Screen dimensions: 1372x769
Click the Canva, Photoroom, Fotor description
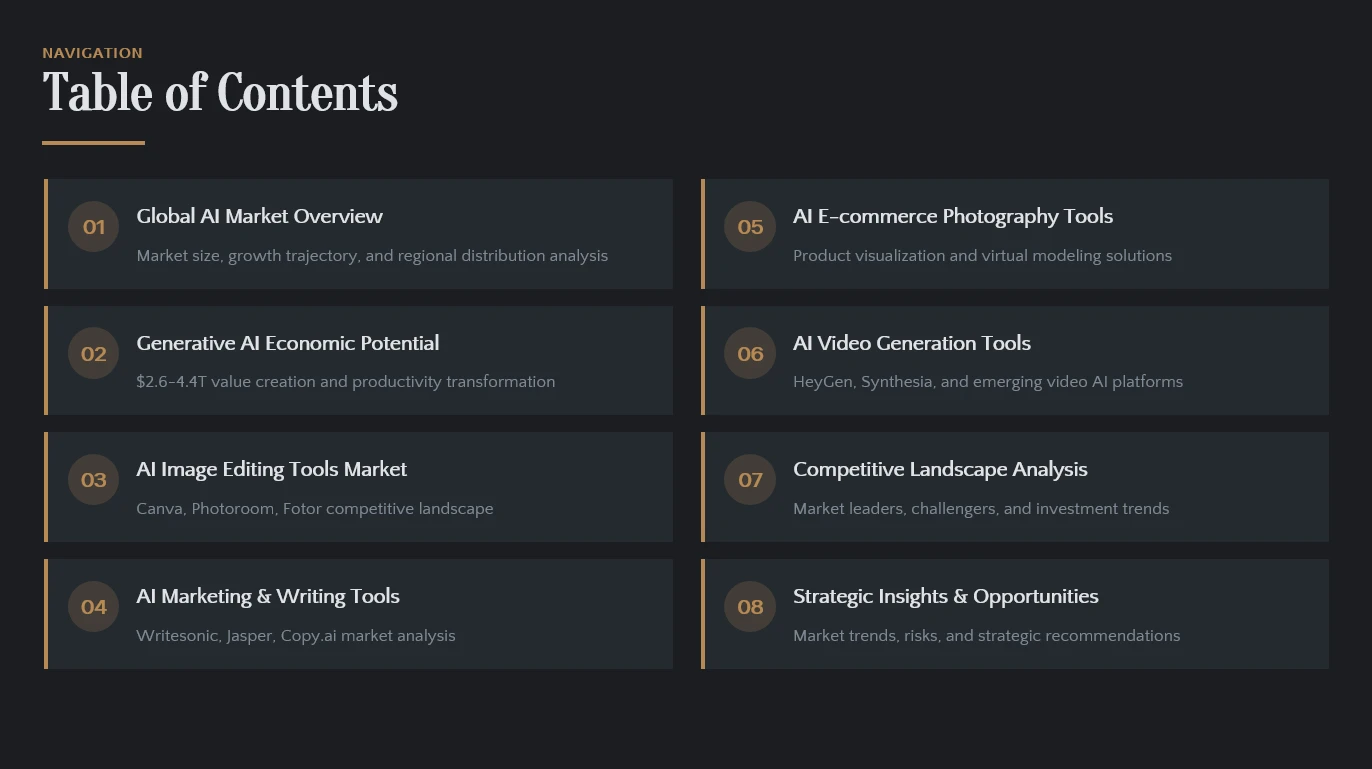click(315, 509)
